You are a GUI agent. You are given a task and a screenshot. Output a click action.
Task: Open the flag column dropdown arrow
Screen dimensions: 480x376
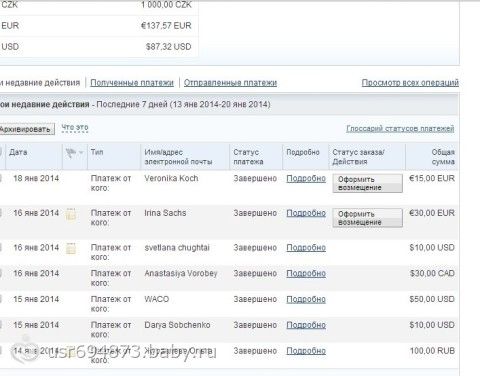(81, 153)
